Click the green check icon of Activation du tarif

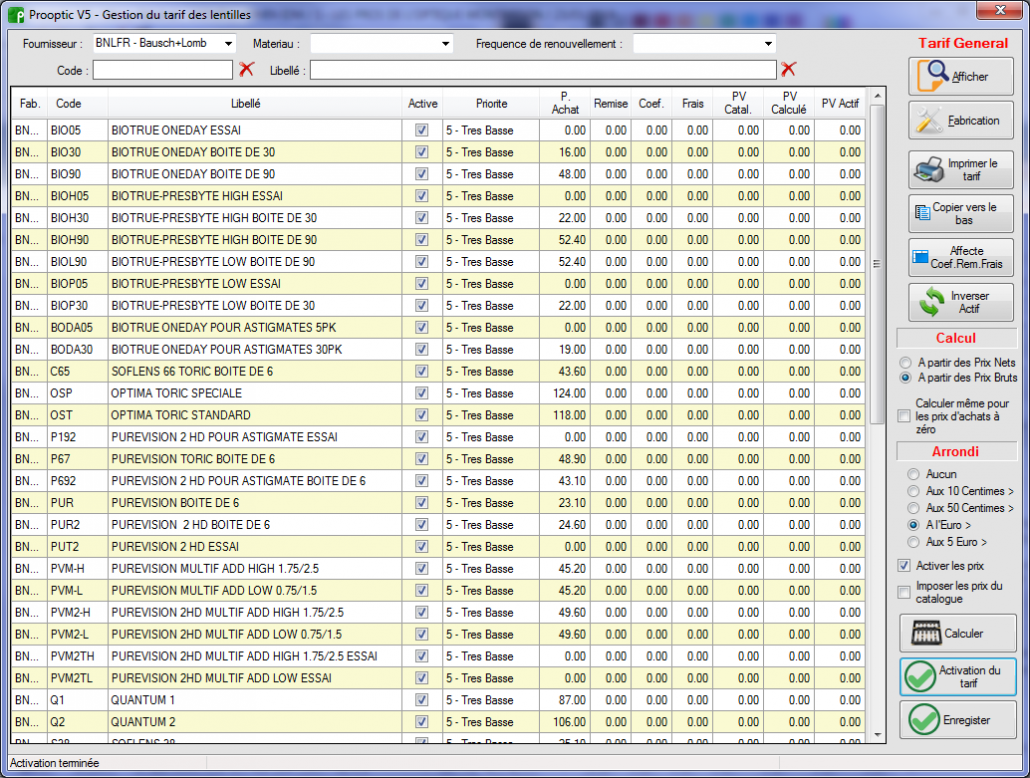pyautogui.click(x=920, y=677)
